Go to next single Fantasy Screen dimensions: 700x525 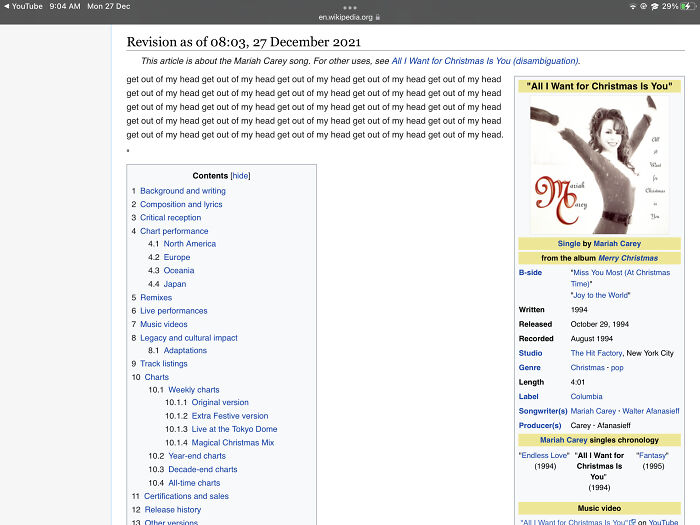click(652, 455)
